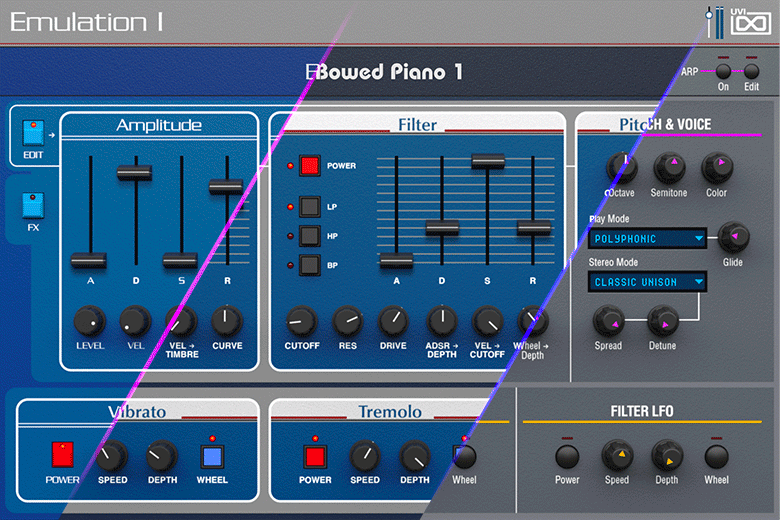Click the Detune knob
The width and height of the screenshot is (780, 520).
[x=663, y=321]
